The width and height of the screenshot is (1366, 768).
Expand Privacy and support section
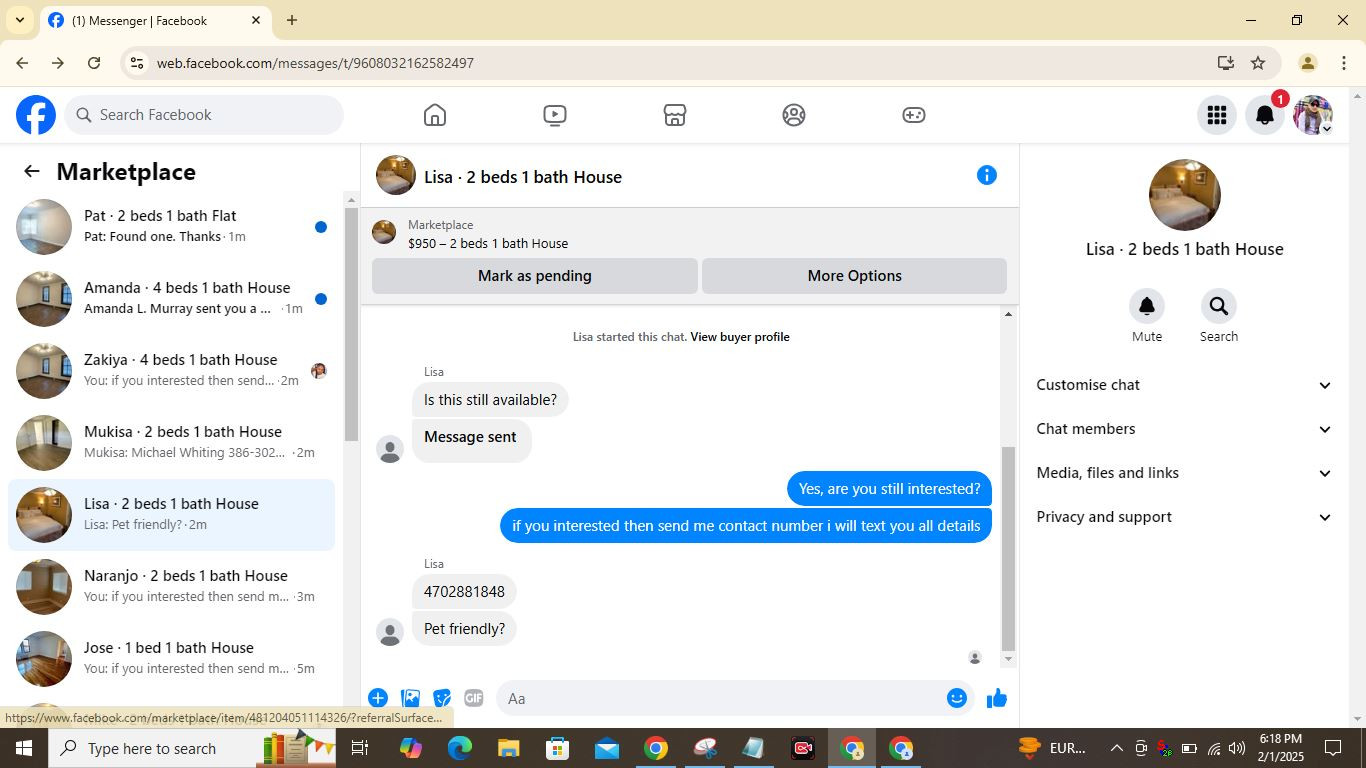1184,517
